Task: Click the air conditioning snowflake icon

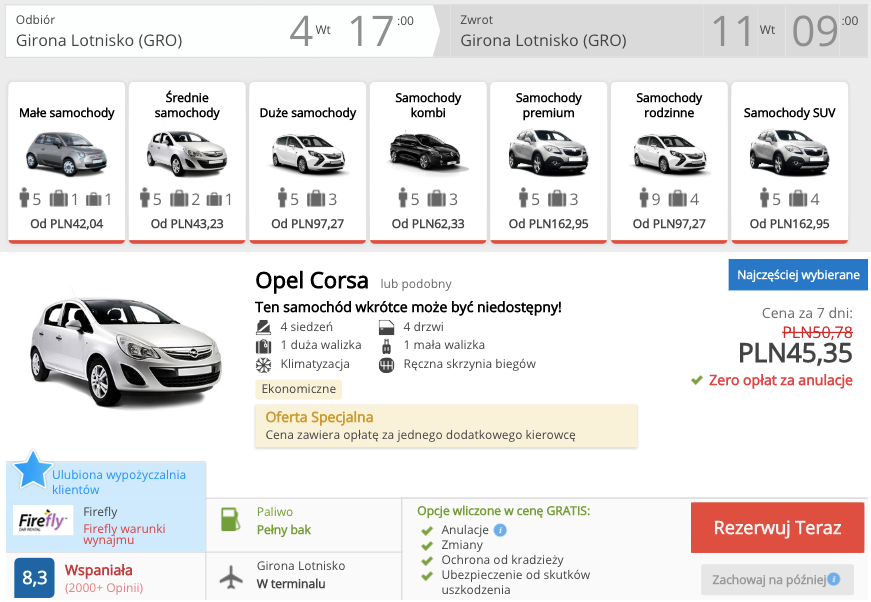Action: [x=264, y=365]
